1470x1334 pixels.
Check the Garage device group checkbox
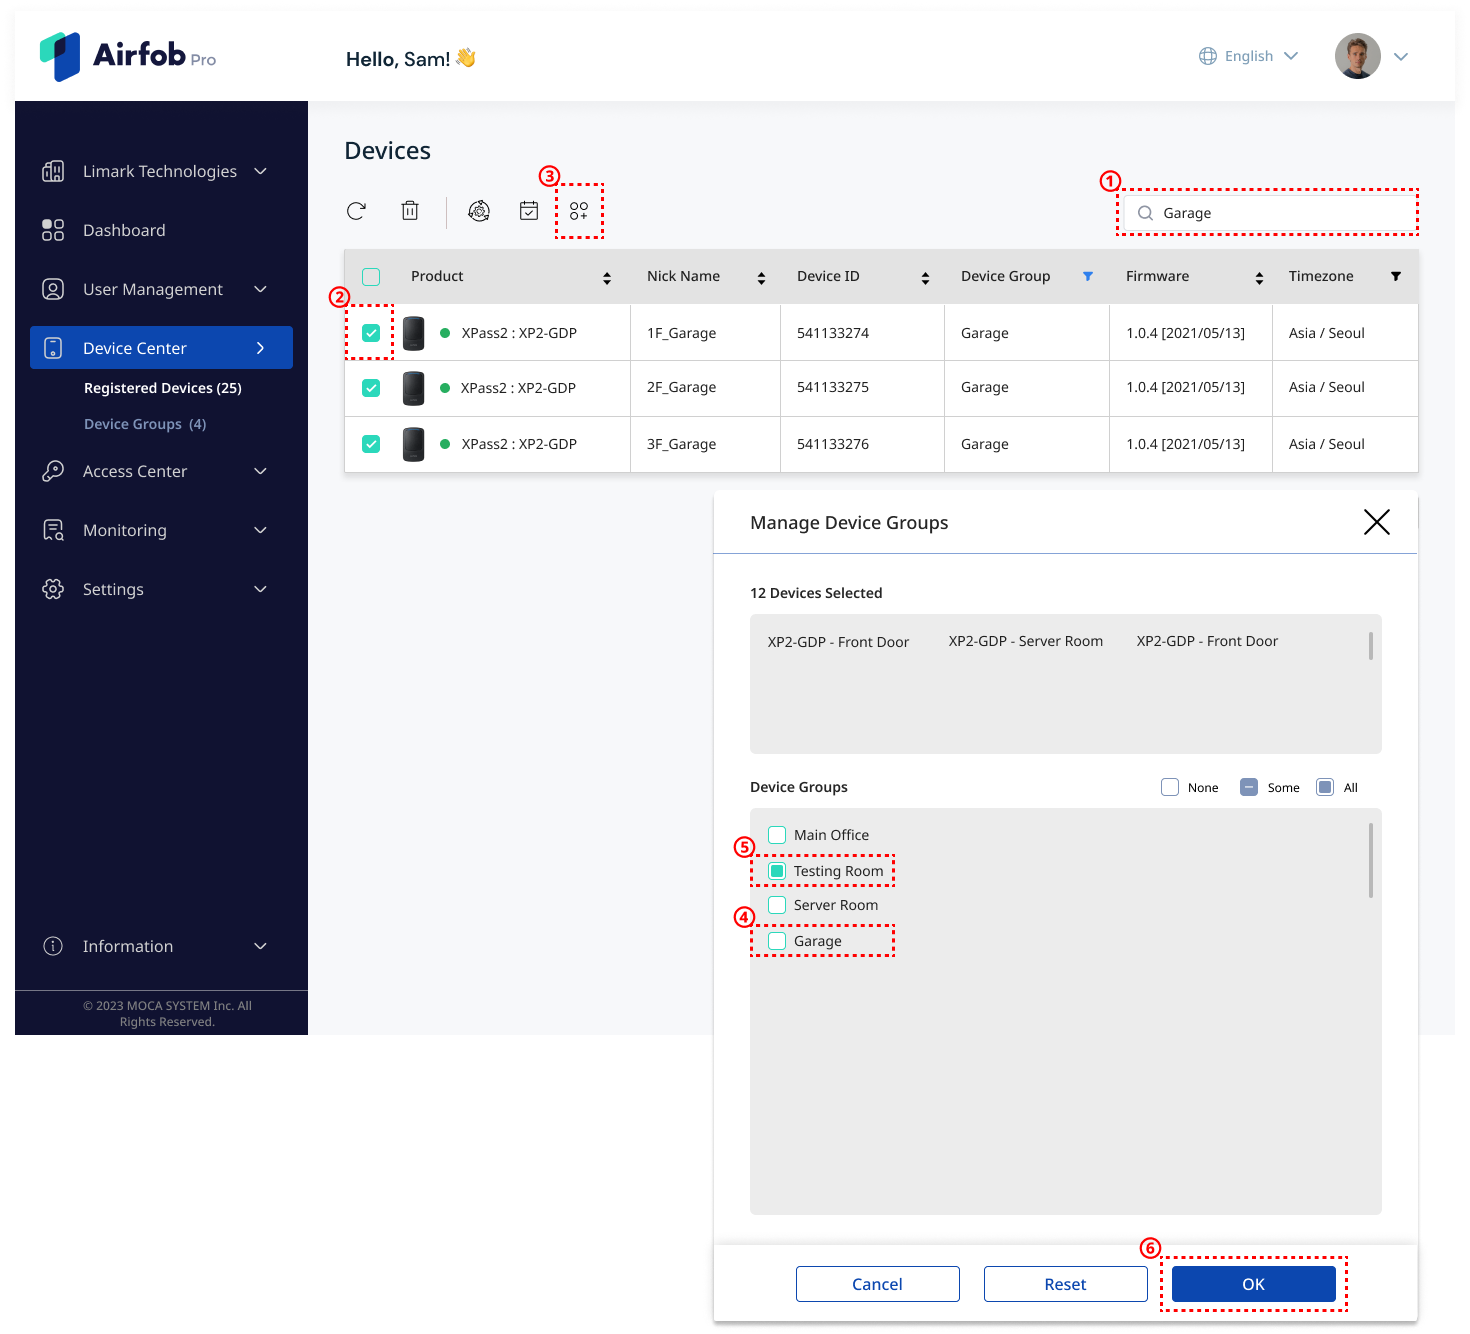(777, 941)
